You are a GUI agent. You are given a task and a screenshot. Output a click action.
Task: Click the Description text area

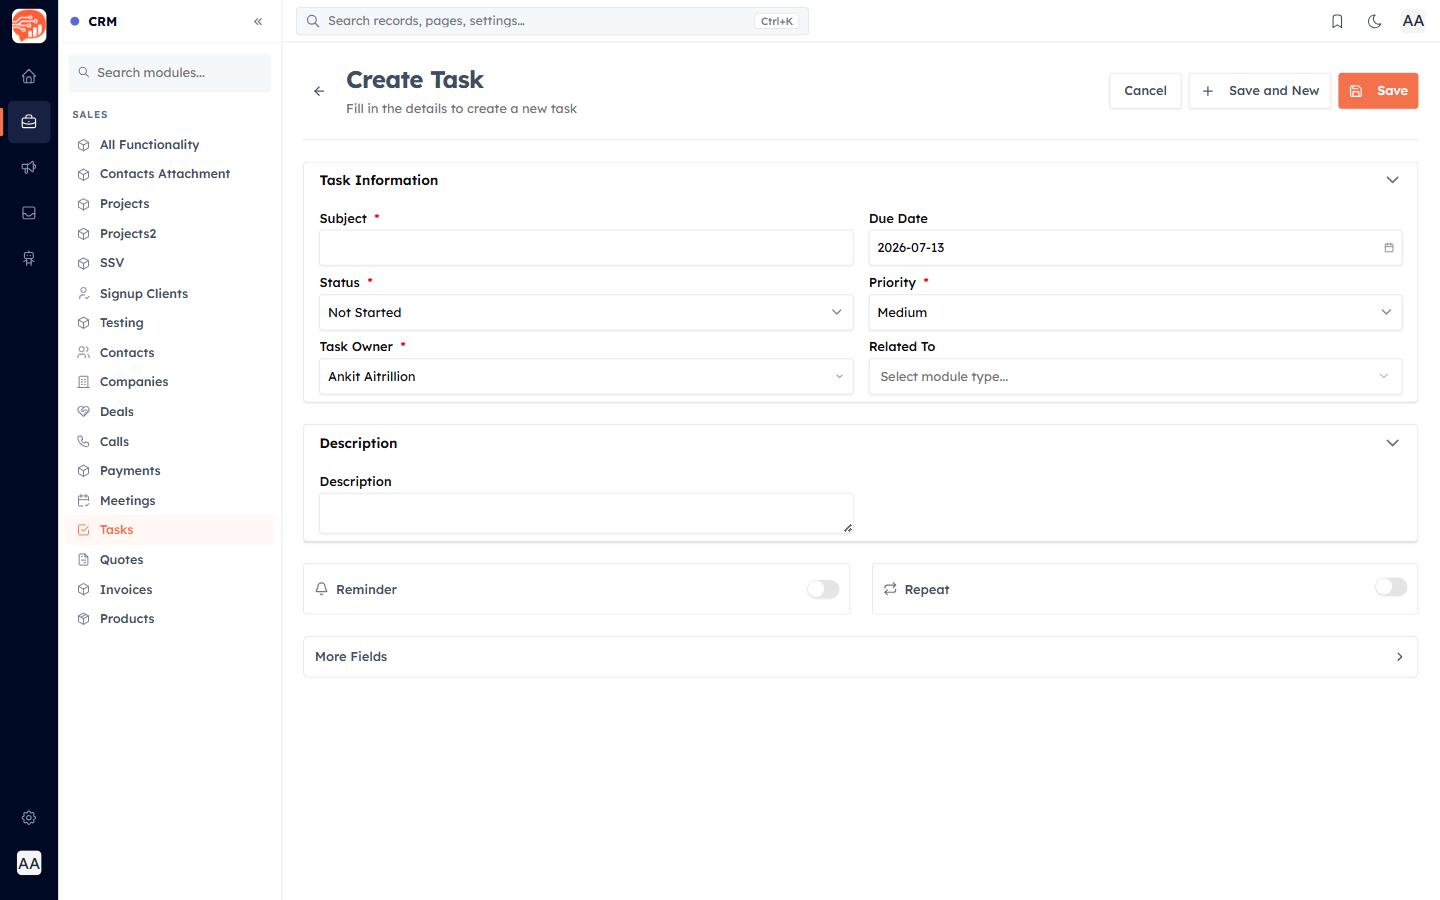pos(586,513)
